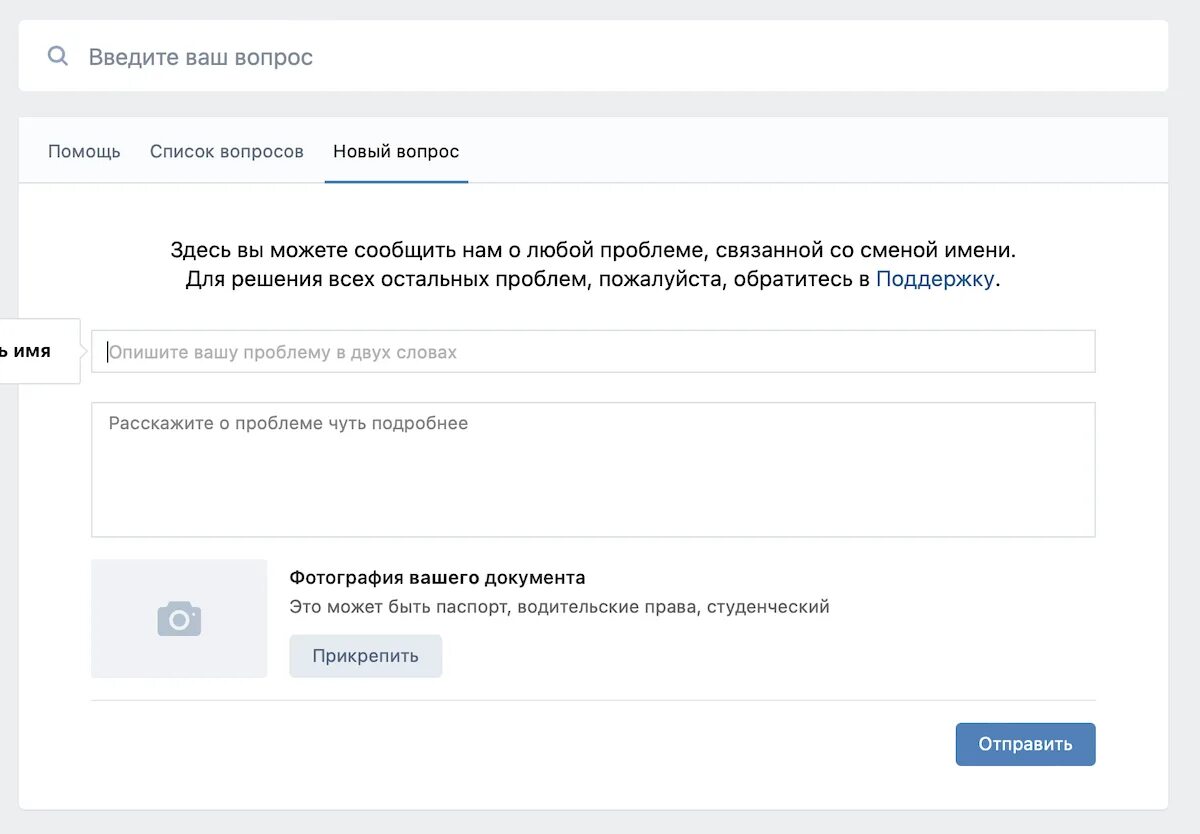Click the hint text "Это может быть паспорт"
This screenshot has height=834, width=1200.
(399, 607)
